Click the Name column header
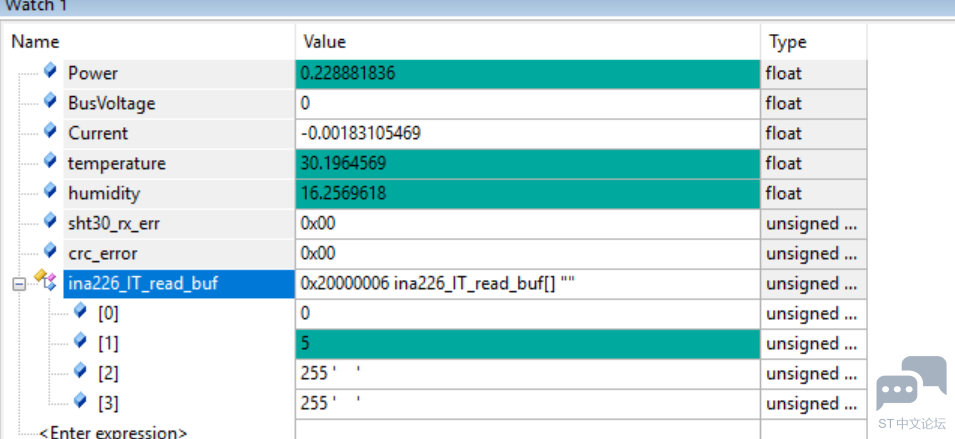This screenshot has height=439, width=955. [35, 42]
